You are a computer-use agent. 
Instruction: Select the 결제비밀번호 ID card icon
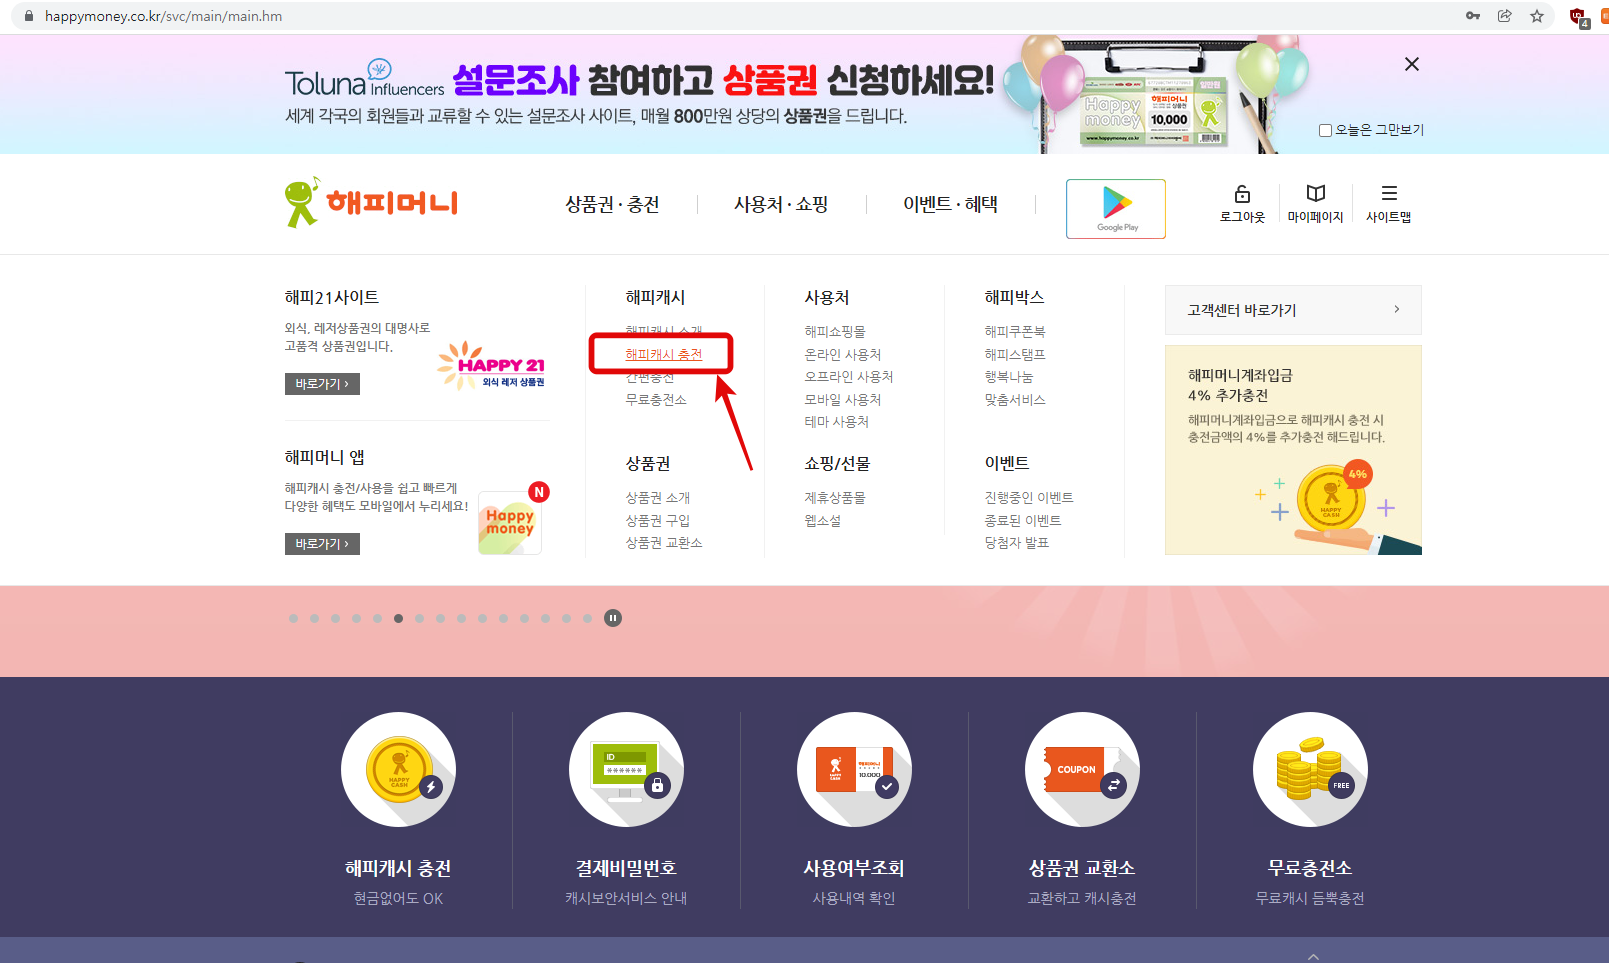pos(626,769)
